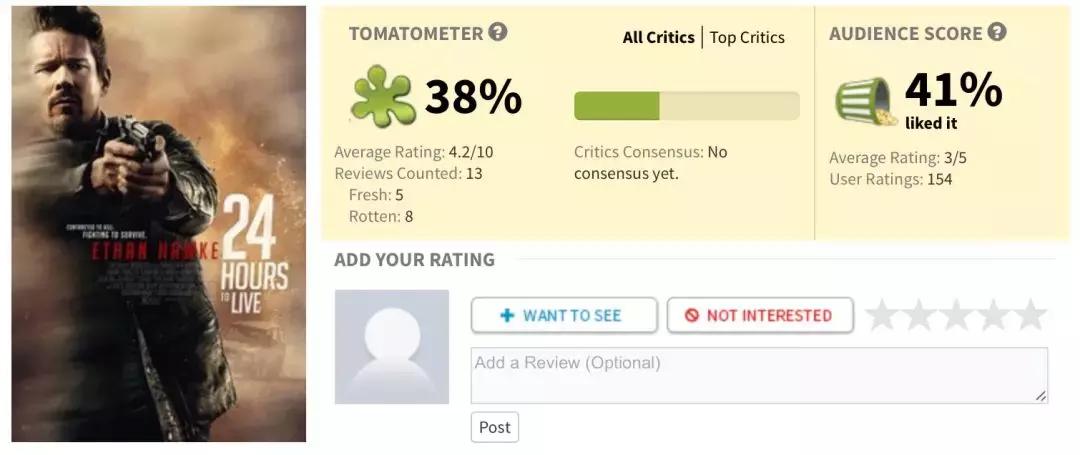Open the 24 Hours to Live poster

pos(159,224)
